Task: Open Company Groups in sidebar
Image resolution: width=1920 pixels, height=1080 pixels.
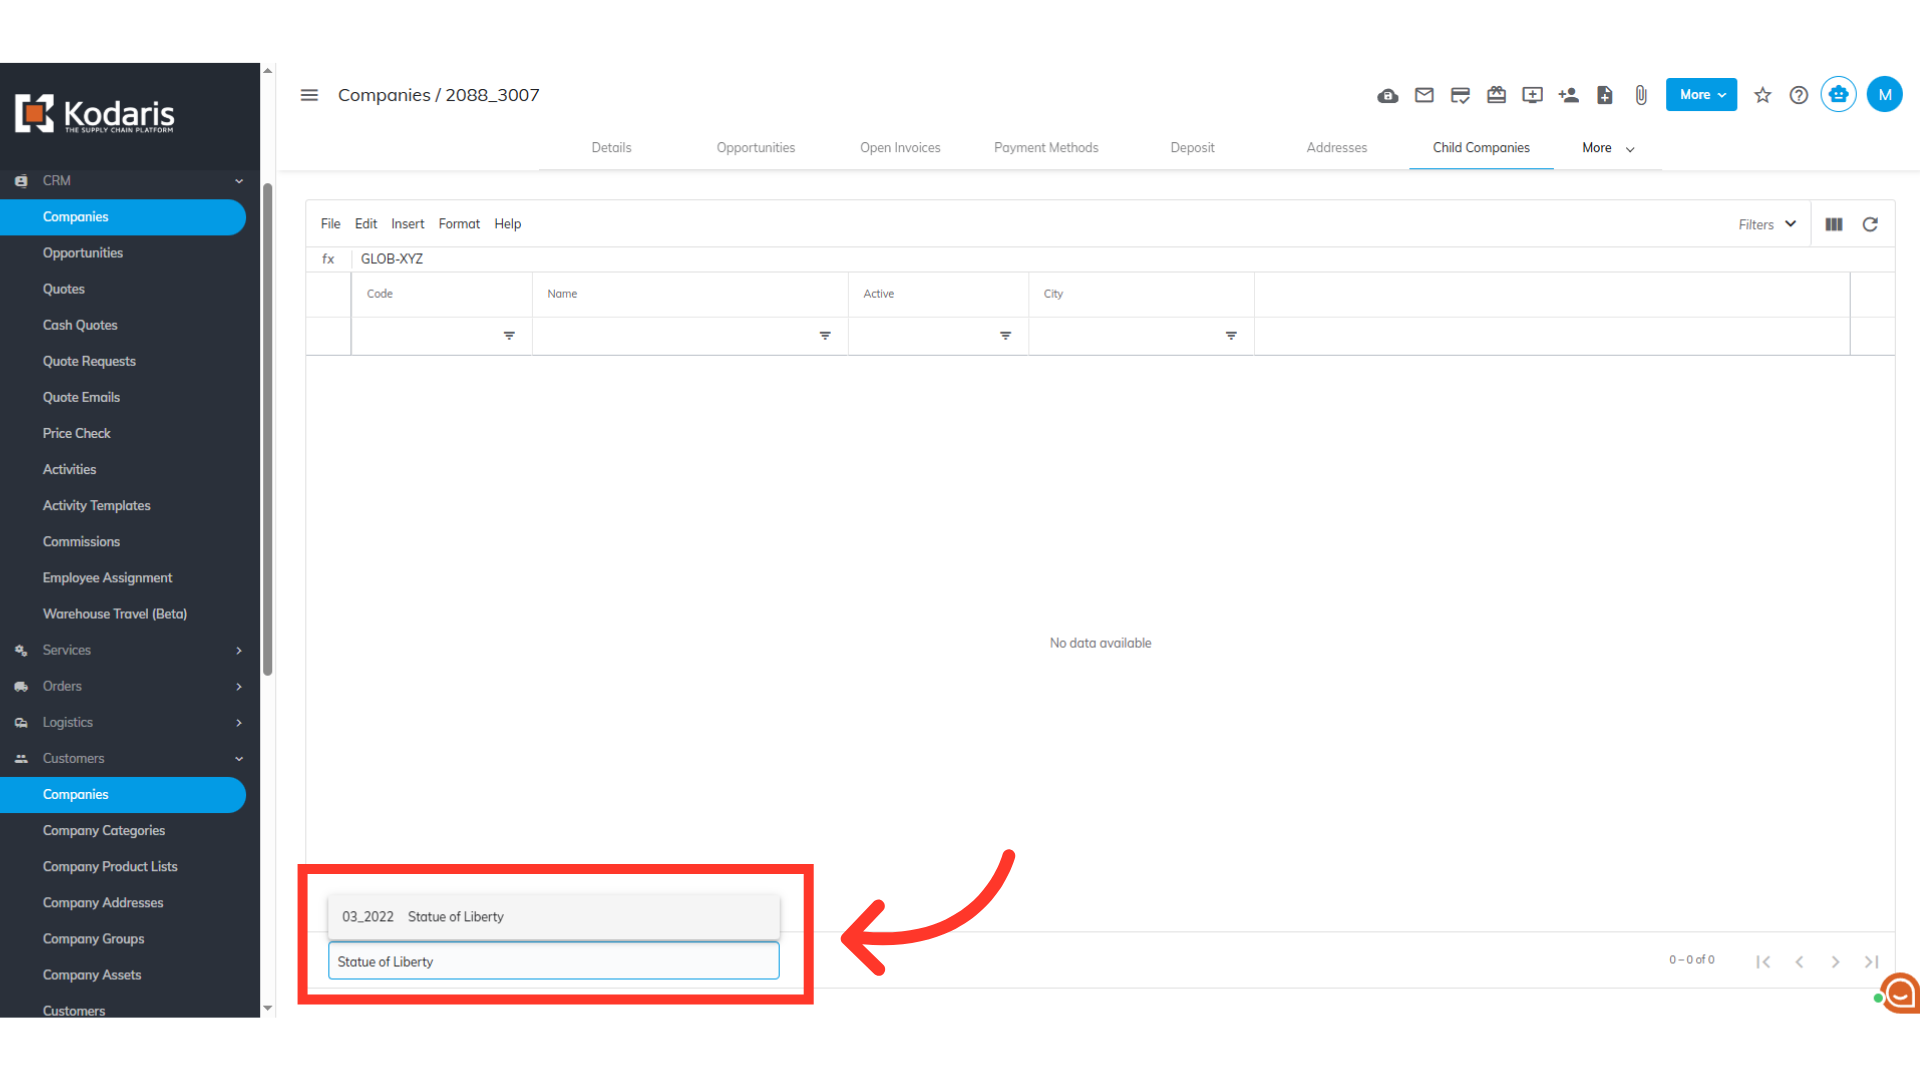Action: [93, 938]
